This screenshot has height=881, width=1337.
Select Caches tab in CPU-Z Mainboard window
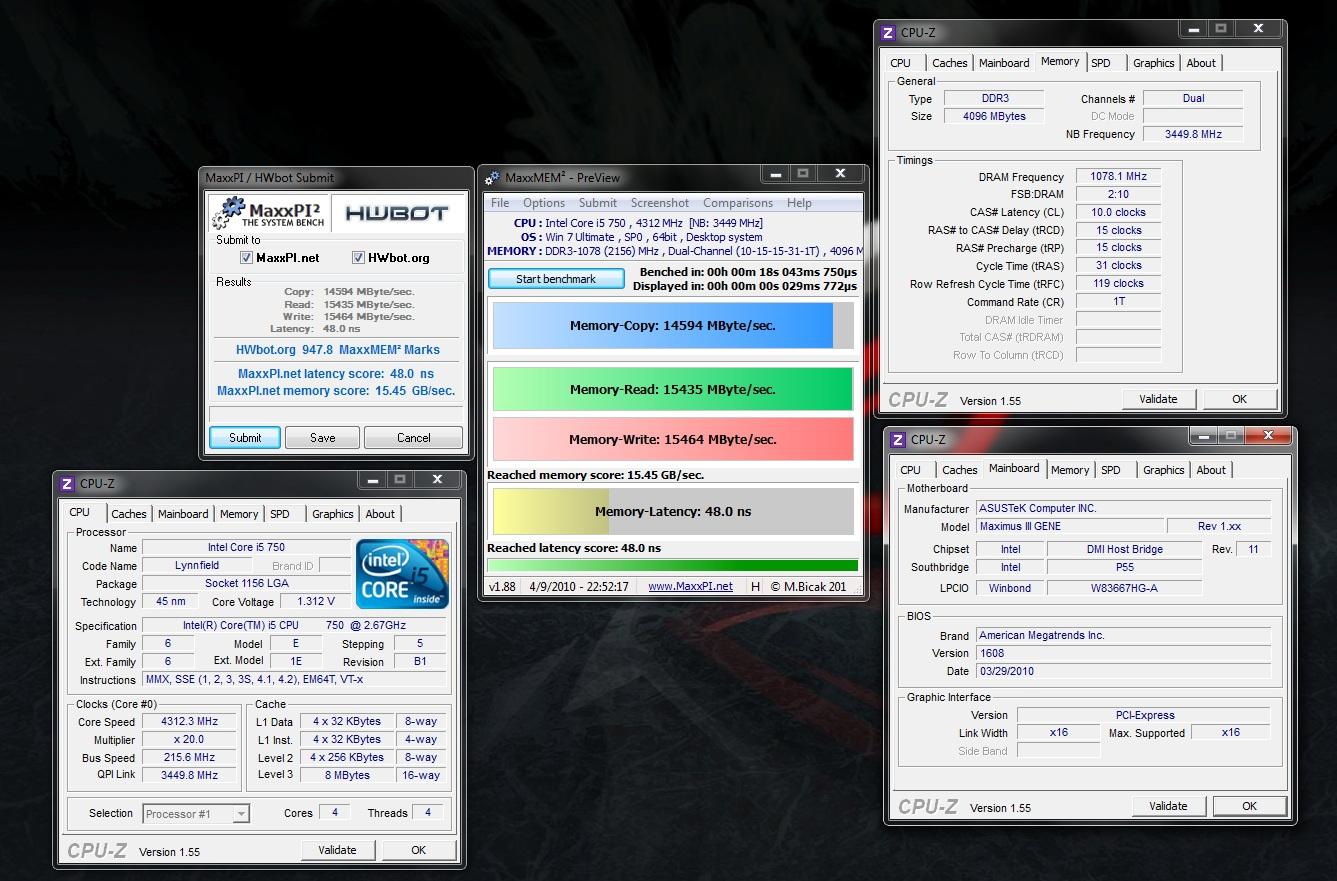coord(960,470)
